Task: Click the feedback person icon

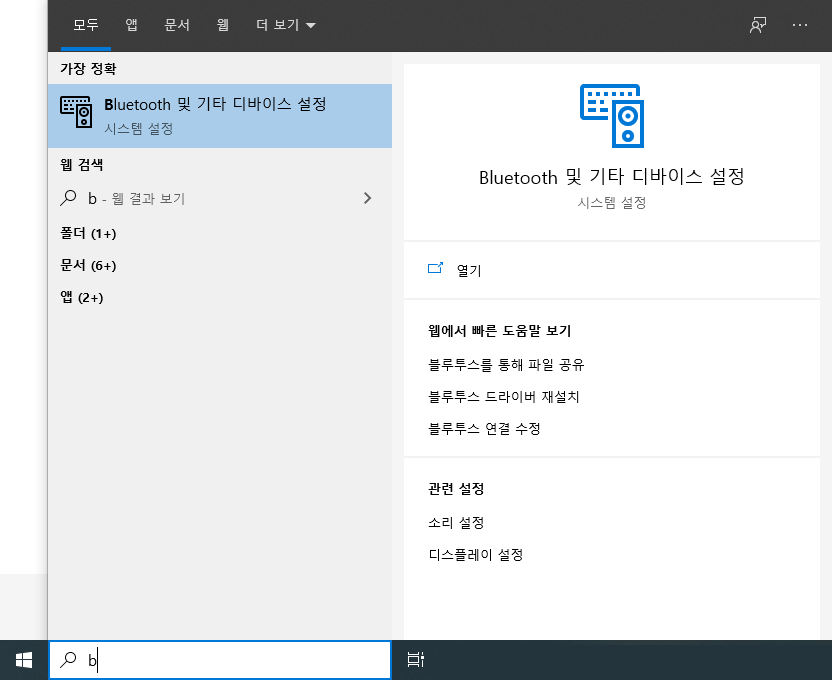Action: pyautogui.click(x=758, y=25)
